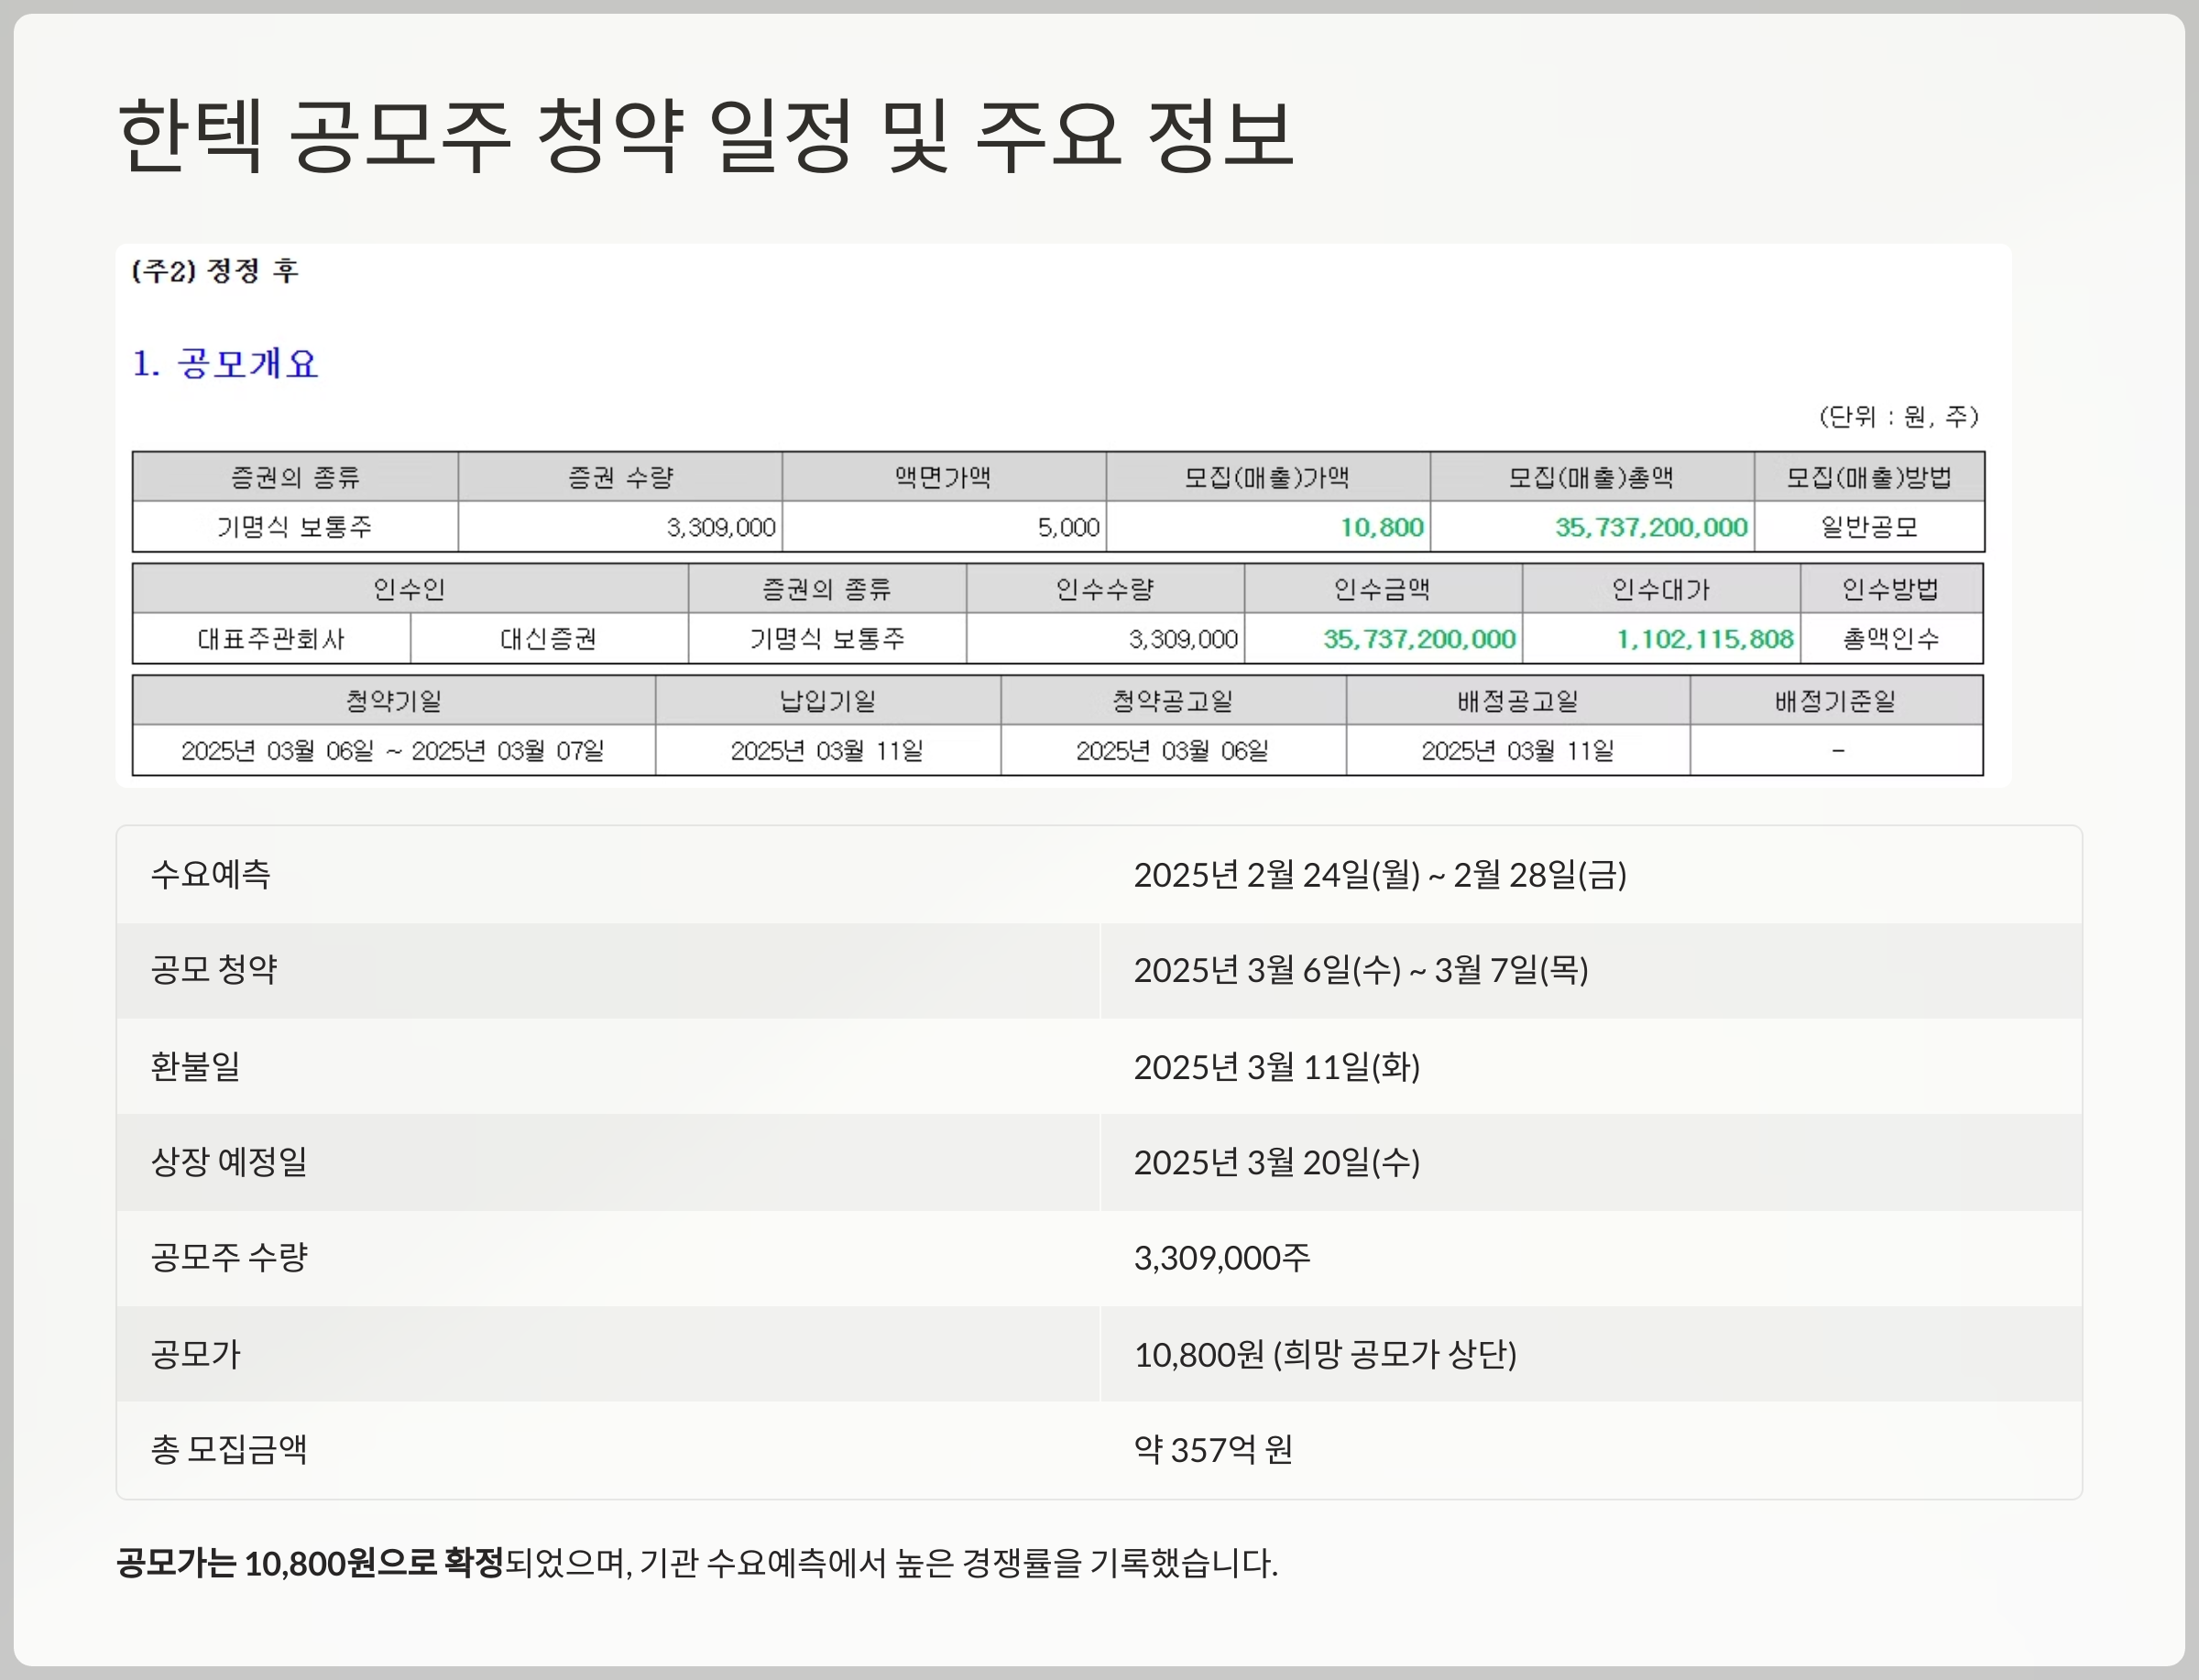Click the green 10,800 모집가액 value

click(x=1381, y=527)
